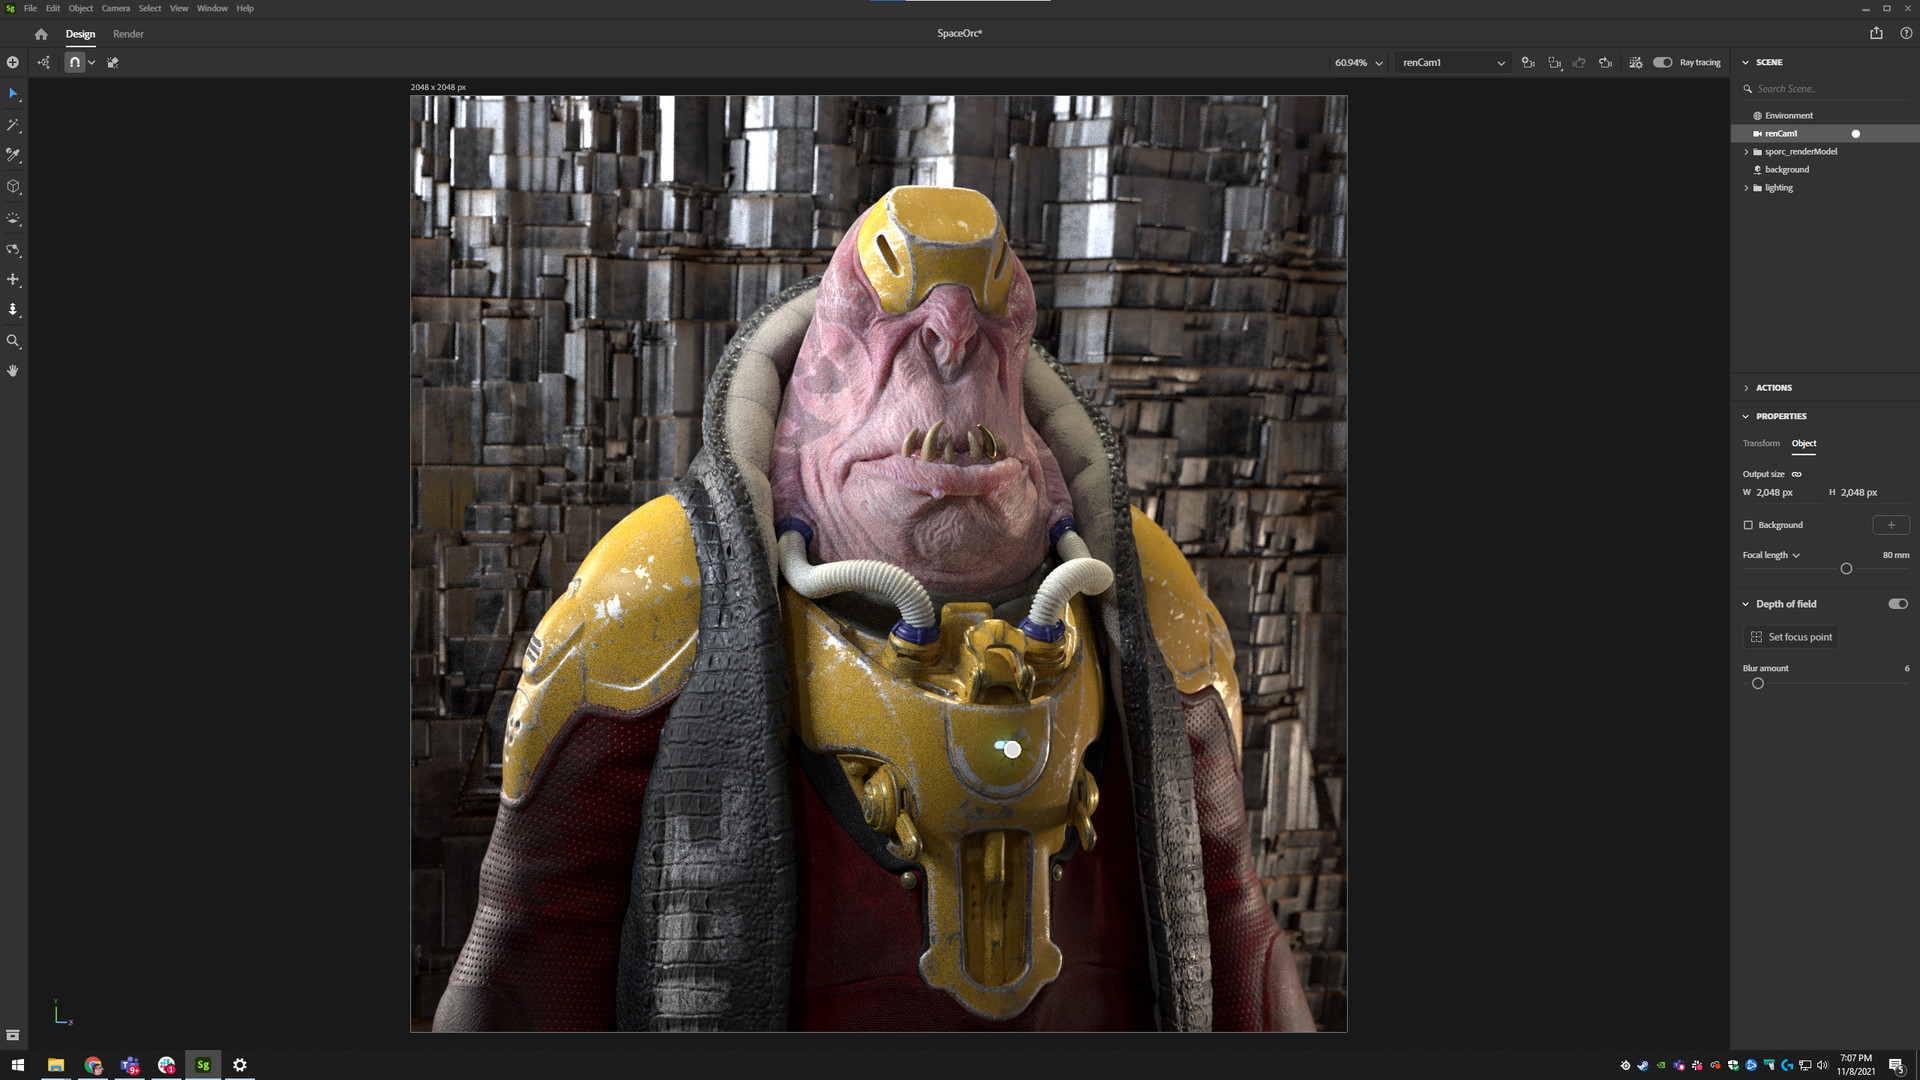Click the frame selection camera icon

coord(1554,62)
